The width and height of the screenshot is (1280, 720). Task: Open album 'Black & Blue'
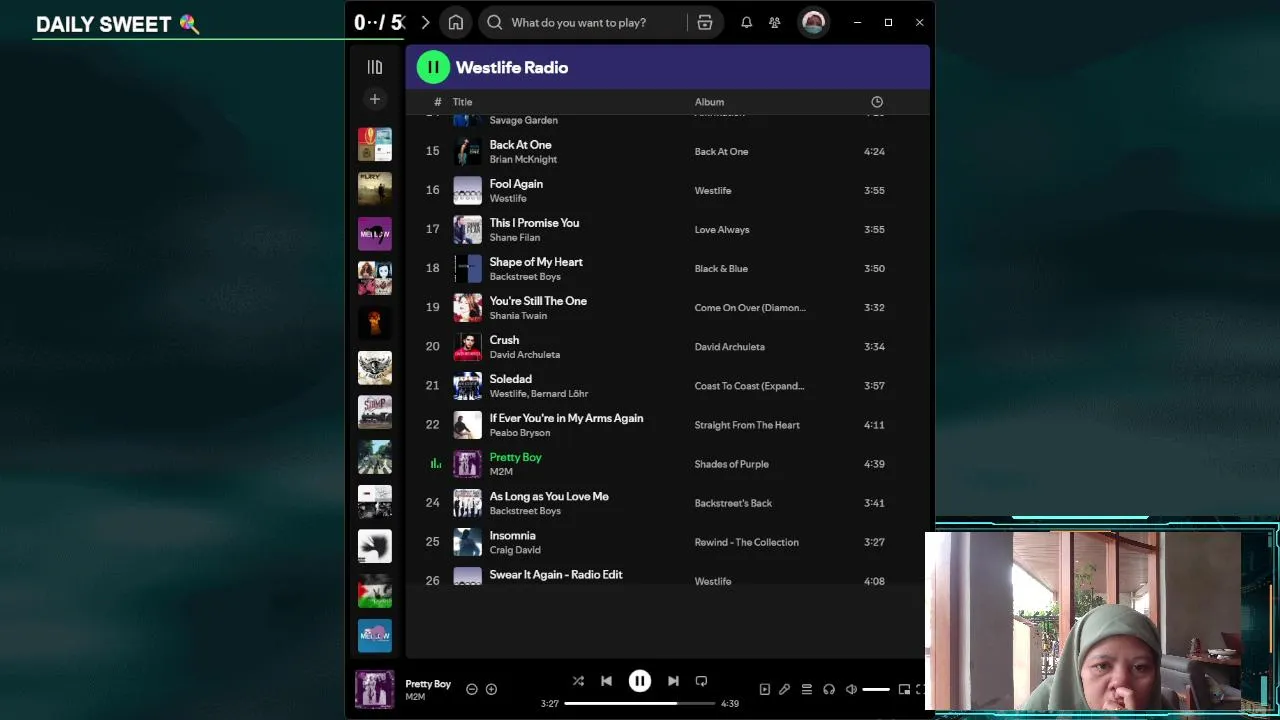coord(720,268)
